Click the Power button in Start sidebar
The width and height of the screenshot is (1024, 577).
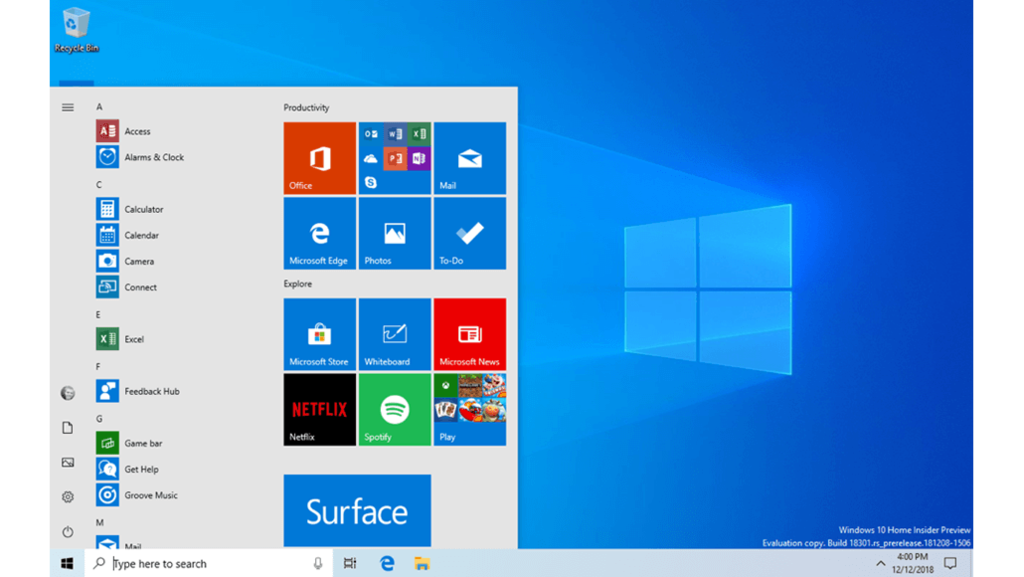point(67,532)
